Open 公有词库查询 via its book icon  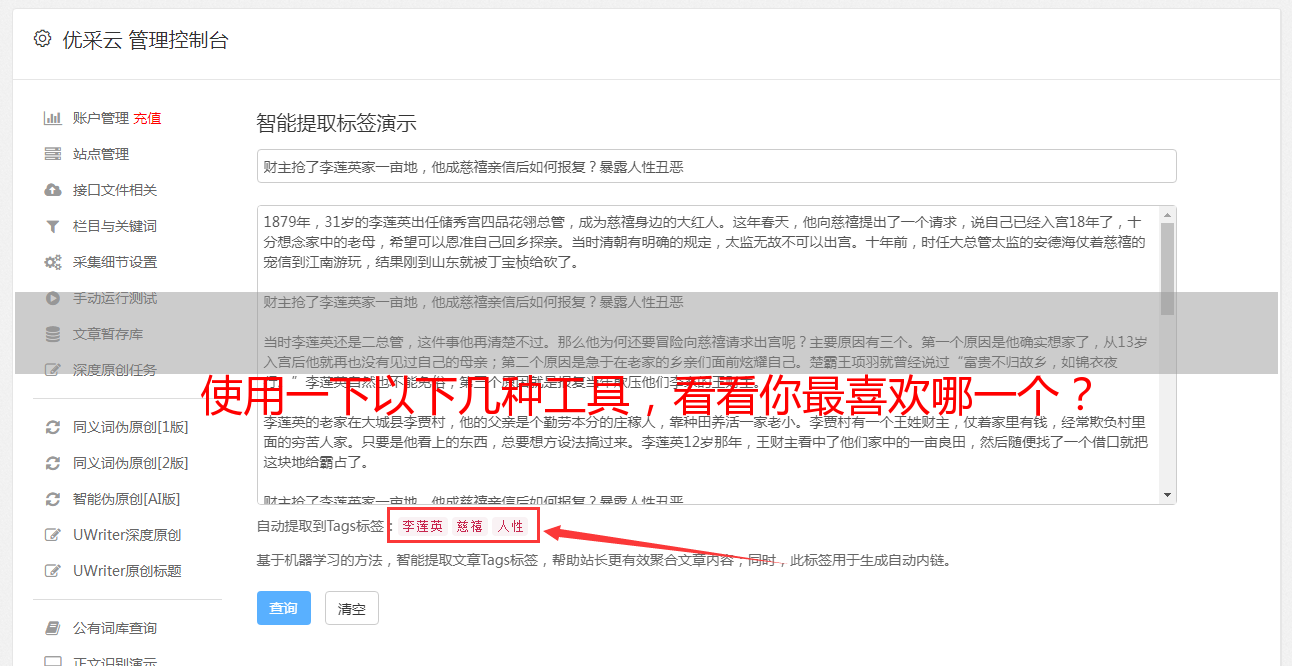coord(53,628)
